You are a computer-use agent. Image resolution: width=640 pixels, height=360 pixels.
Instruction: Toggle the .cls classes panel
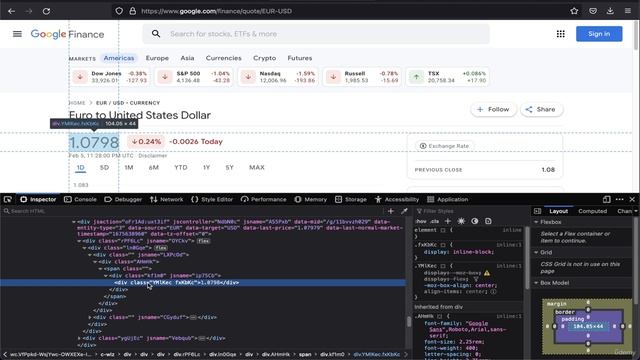pos(435,221)
